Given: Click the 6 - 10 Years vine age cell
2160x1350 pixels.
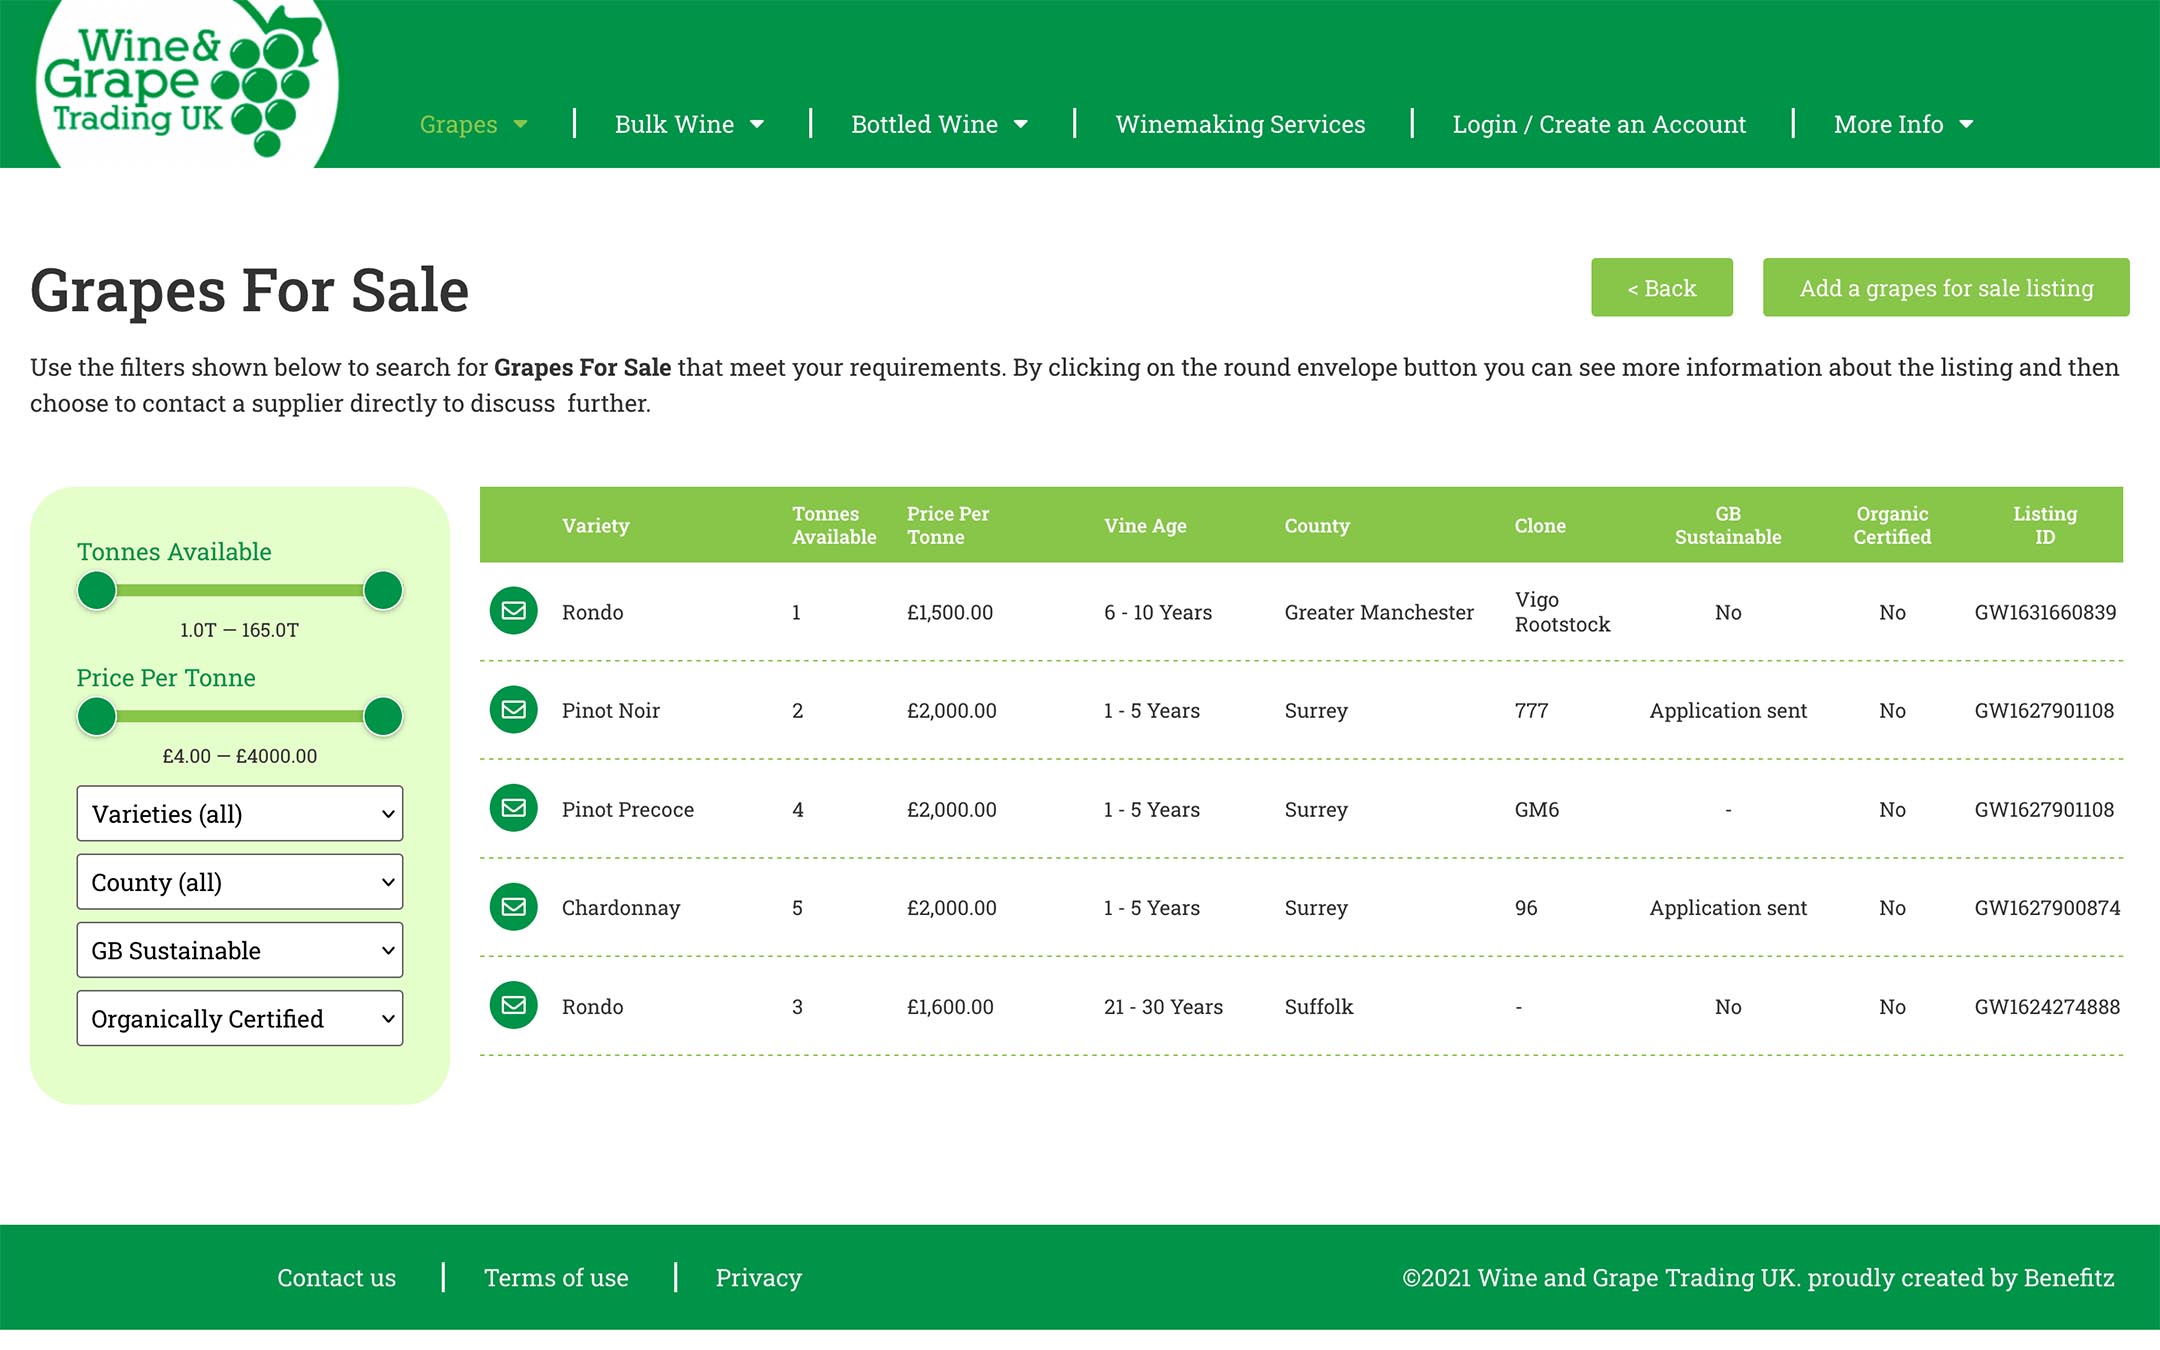Looking at the screenshot, I should coord(1157,612).
